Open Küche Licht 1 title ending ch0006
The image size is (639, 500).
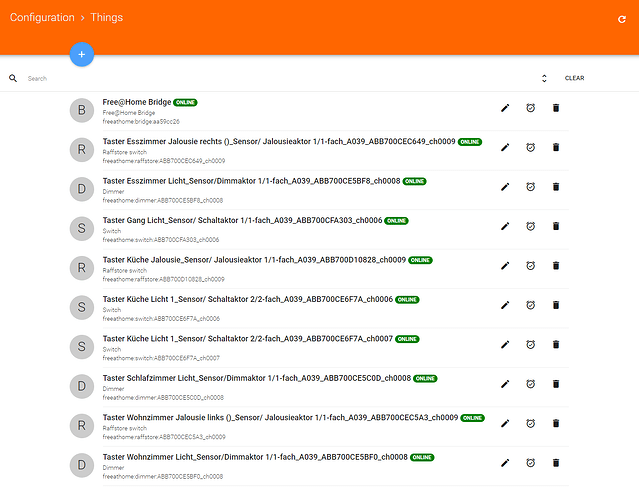248,300
